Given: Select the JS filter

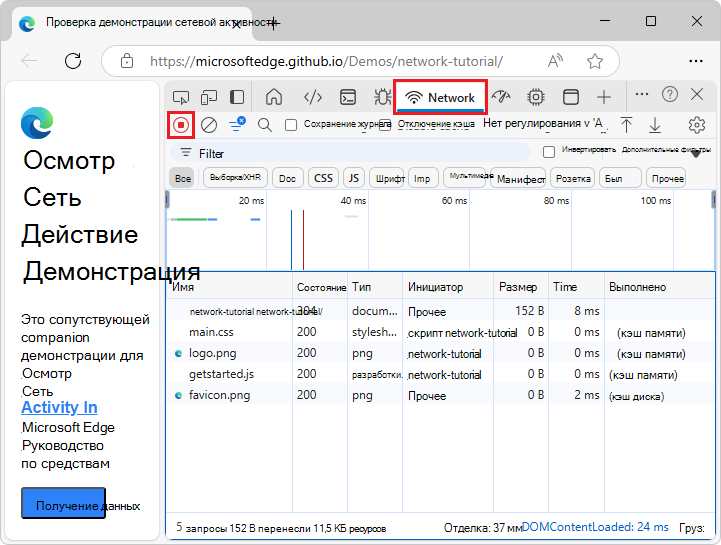Looking at the screenshot, I should pyautogui.click(x=354, y=178).
